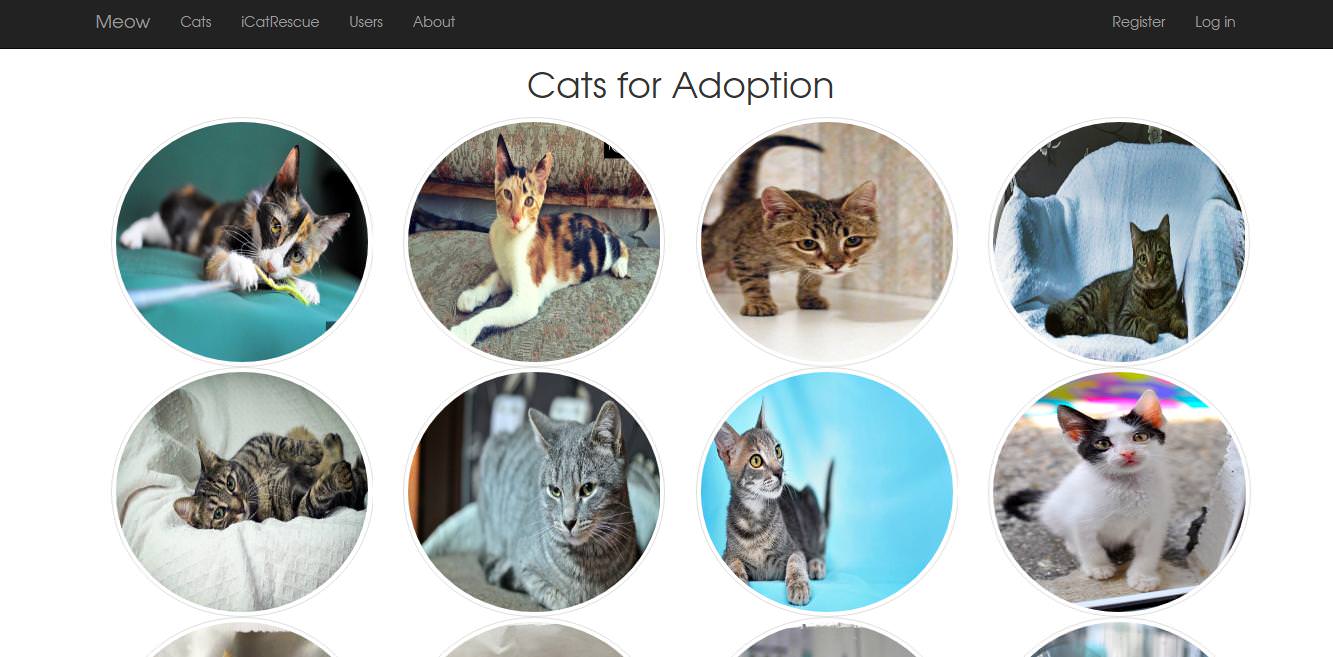Select the gray cat close-up photo
Screen dimensions: 1333x657
pyautogui.click(x=534, y=492)
